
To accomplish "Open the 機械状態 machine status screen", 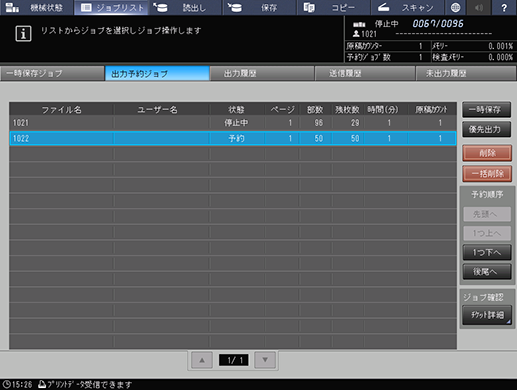I will pyautogui.click(x=36, y=7).
